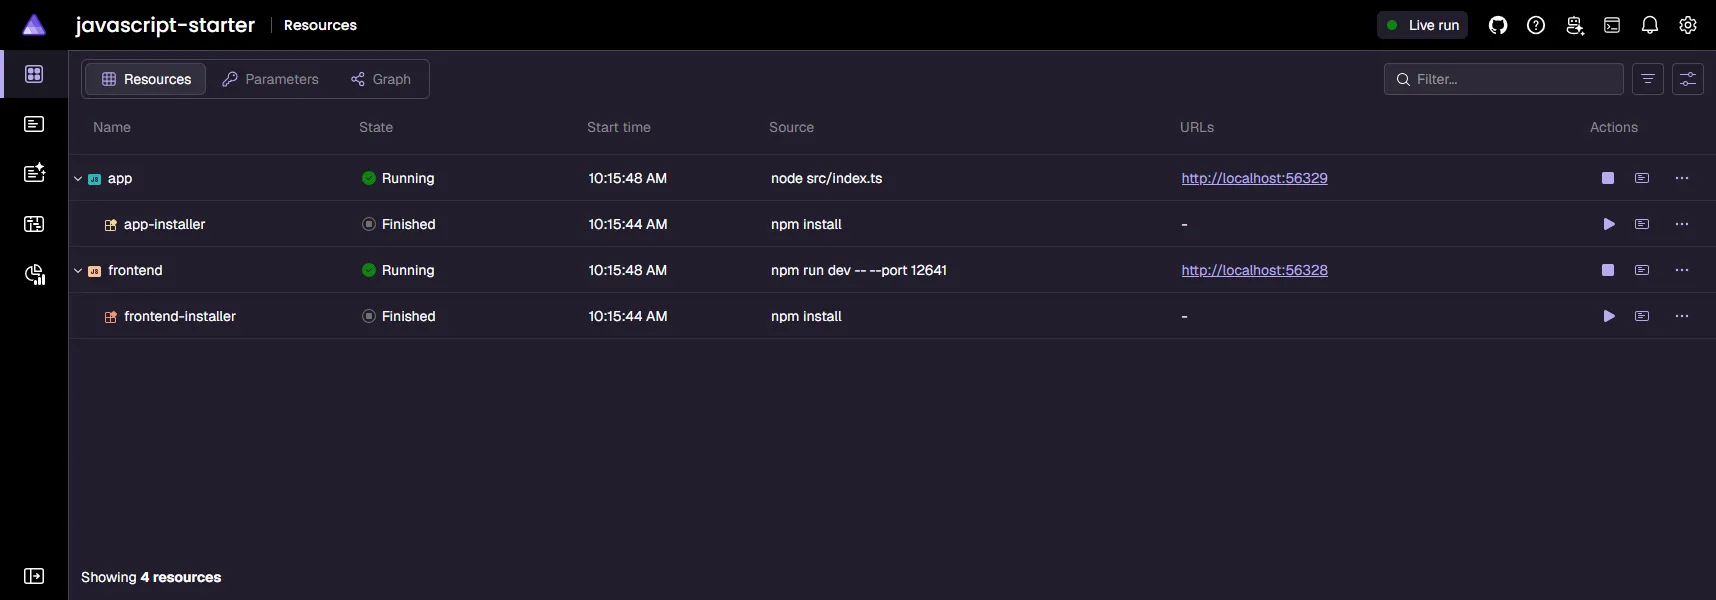The height and width of the screenshot is (600, 1716).
Task: Switch to the Graph tab
Action: (381, 79)
